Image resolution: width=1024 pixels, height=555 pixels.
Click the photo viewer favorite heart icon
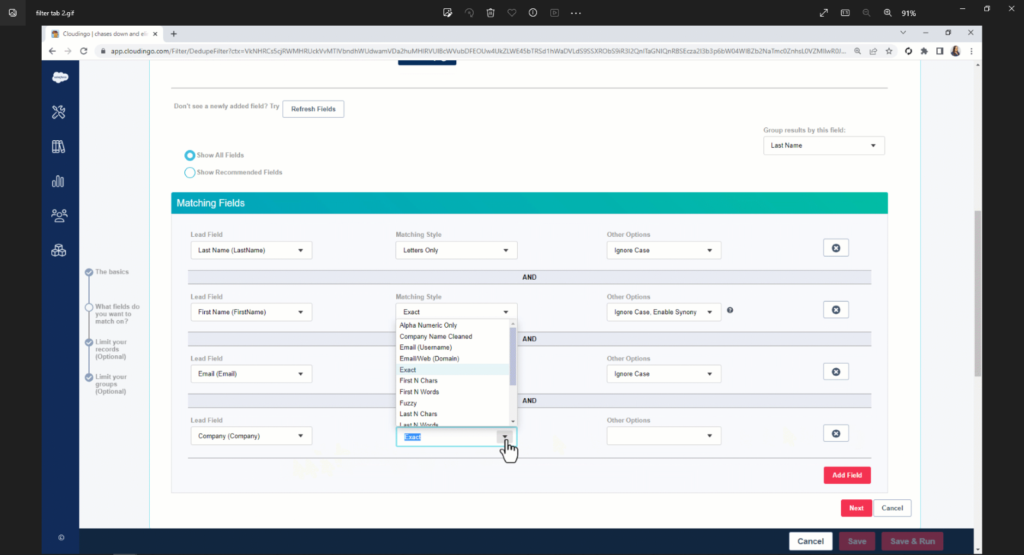(x=511, y=12)
